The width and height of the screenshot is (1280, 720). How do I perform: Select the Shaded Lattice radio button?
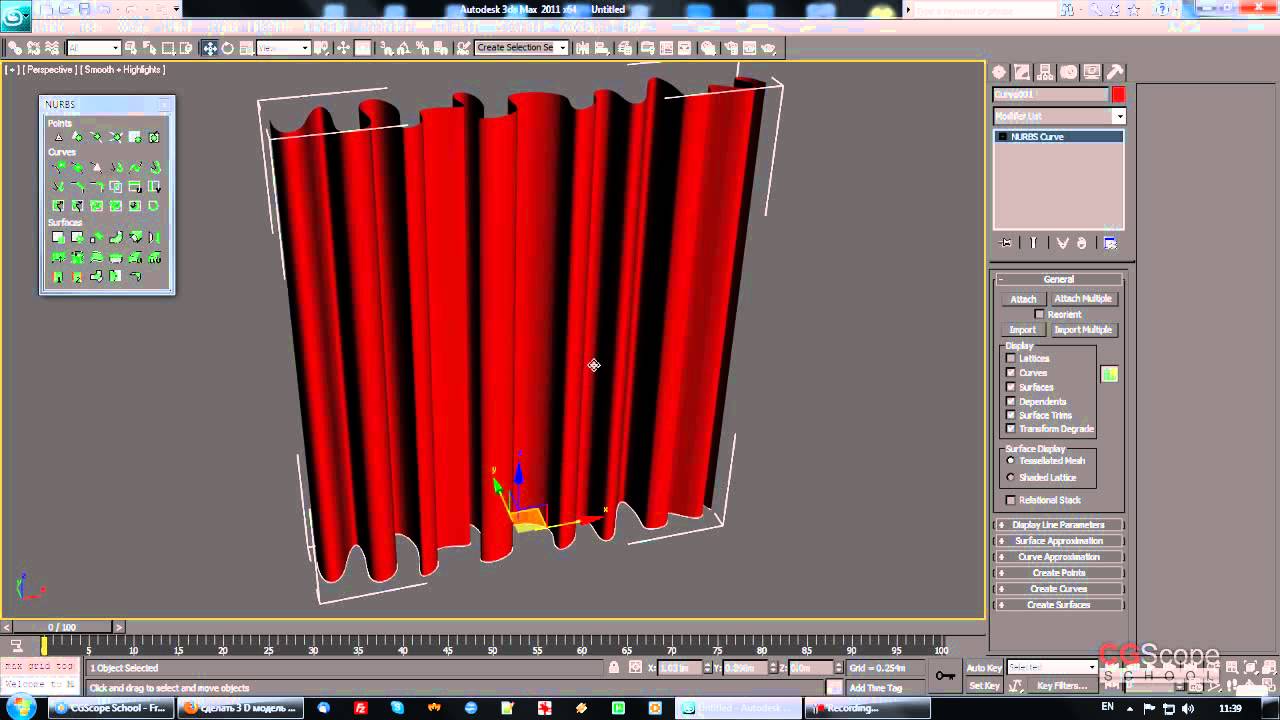(1011, 477)
